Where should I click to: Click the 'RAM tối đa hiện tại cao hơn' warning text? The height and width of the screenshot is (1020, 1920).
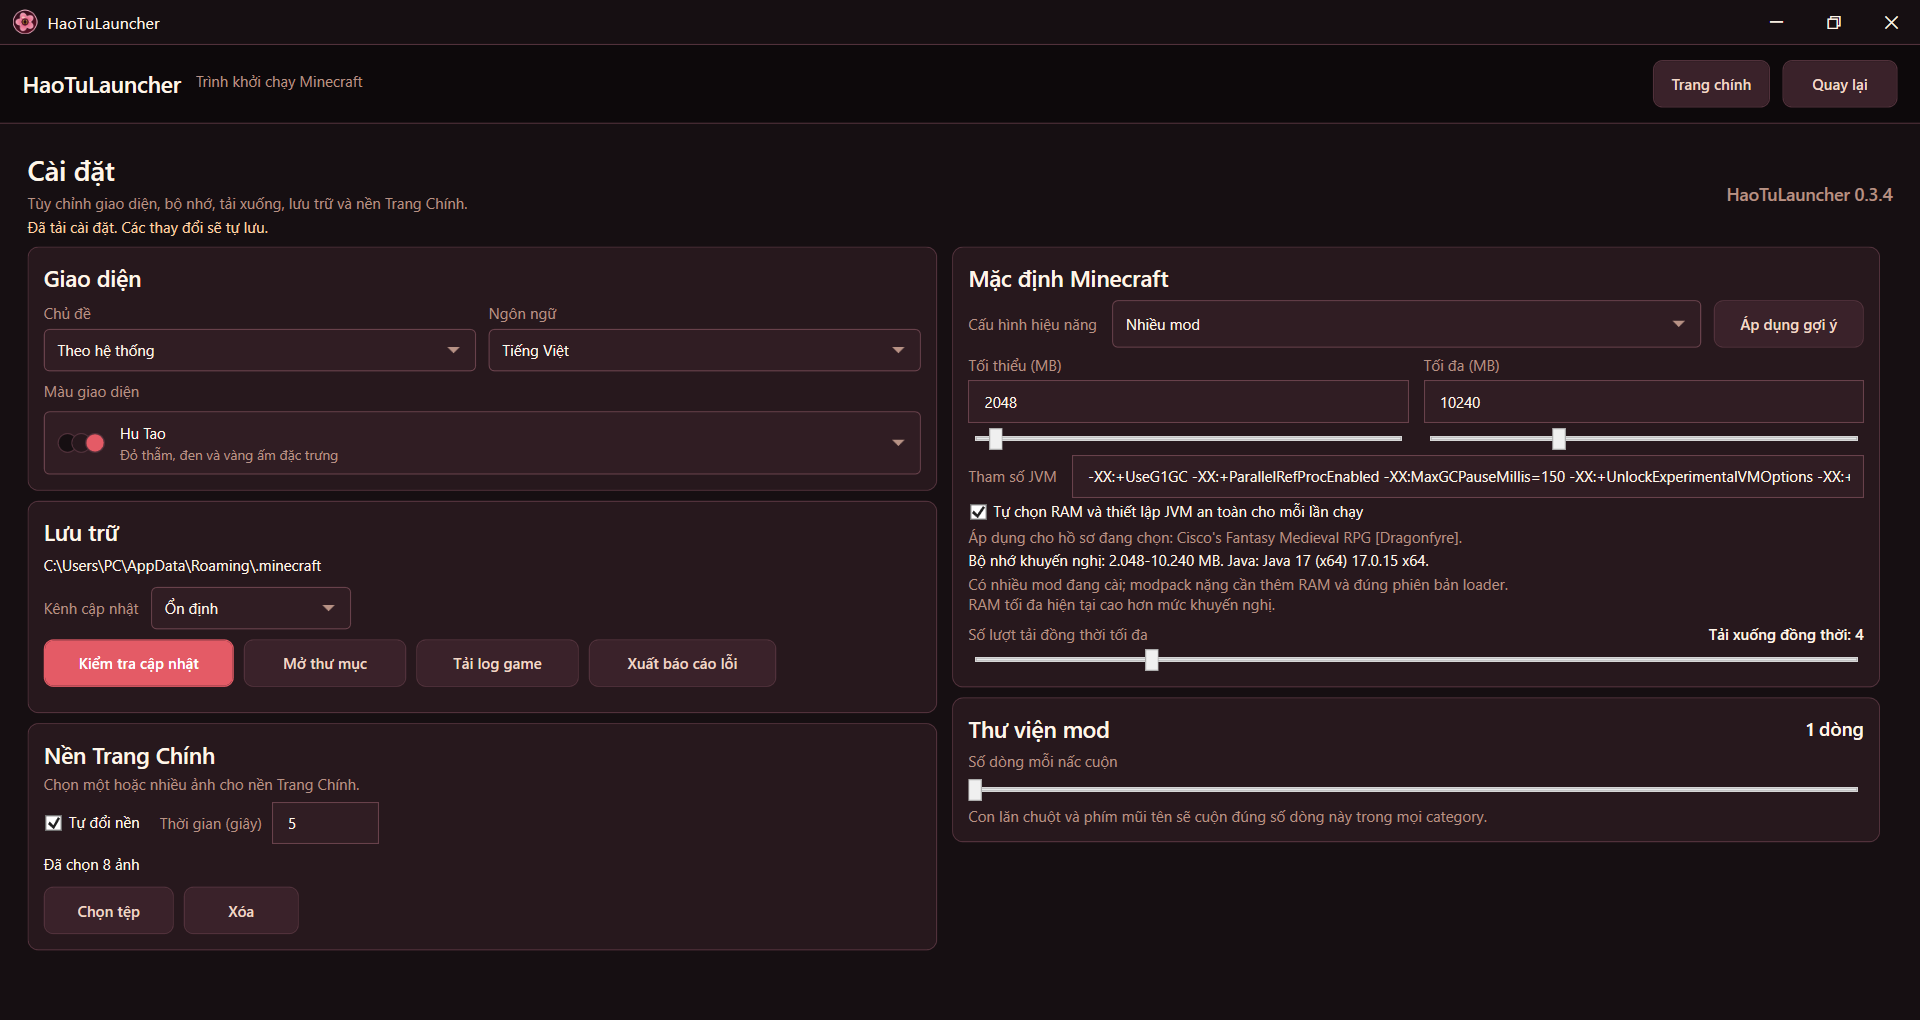[1121, 605]
